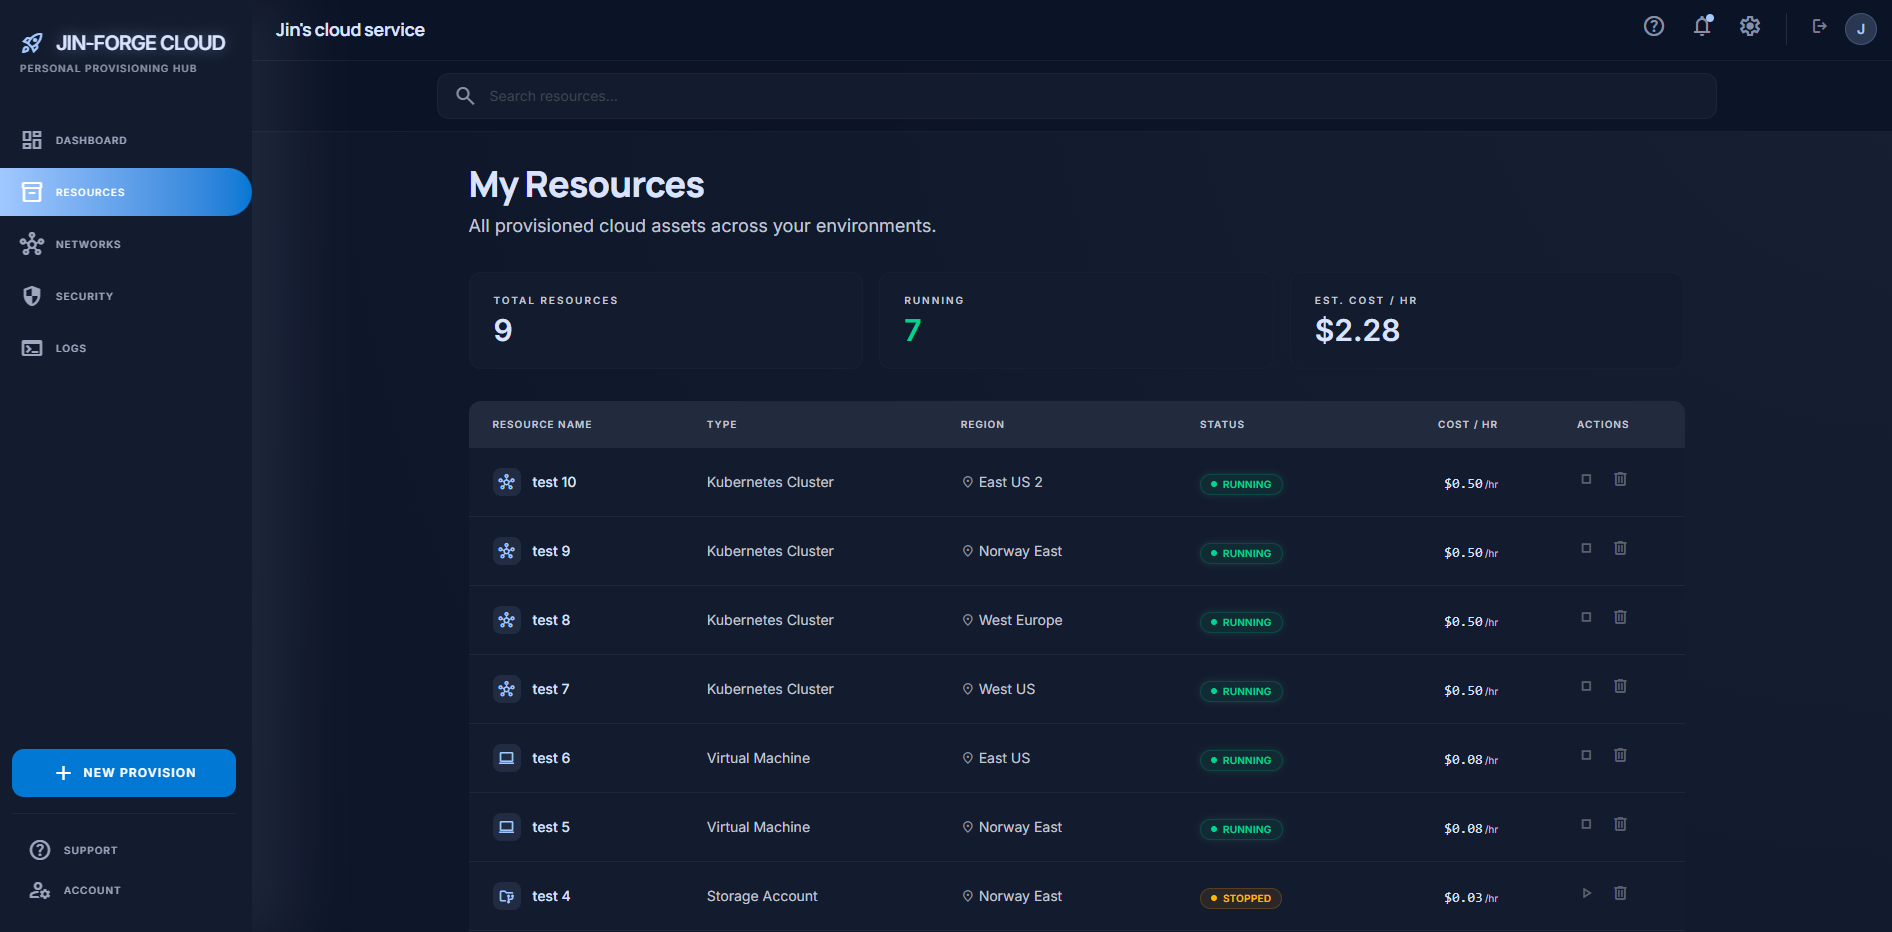Select Resources in sidebar
This screenshot has height=932, width=1892.
126,192
